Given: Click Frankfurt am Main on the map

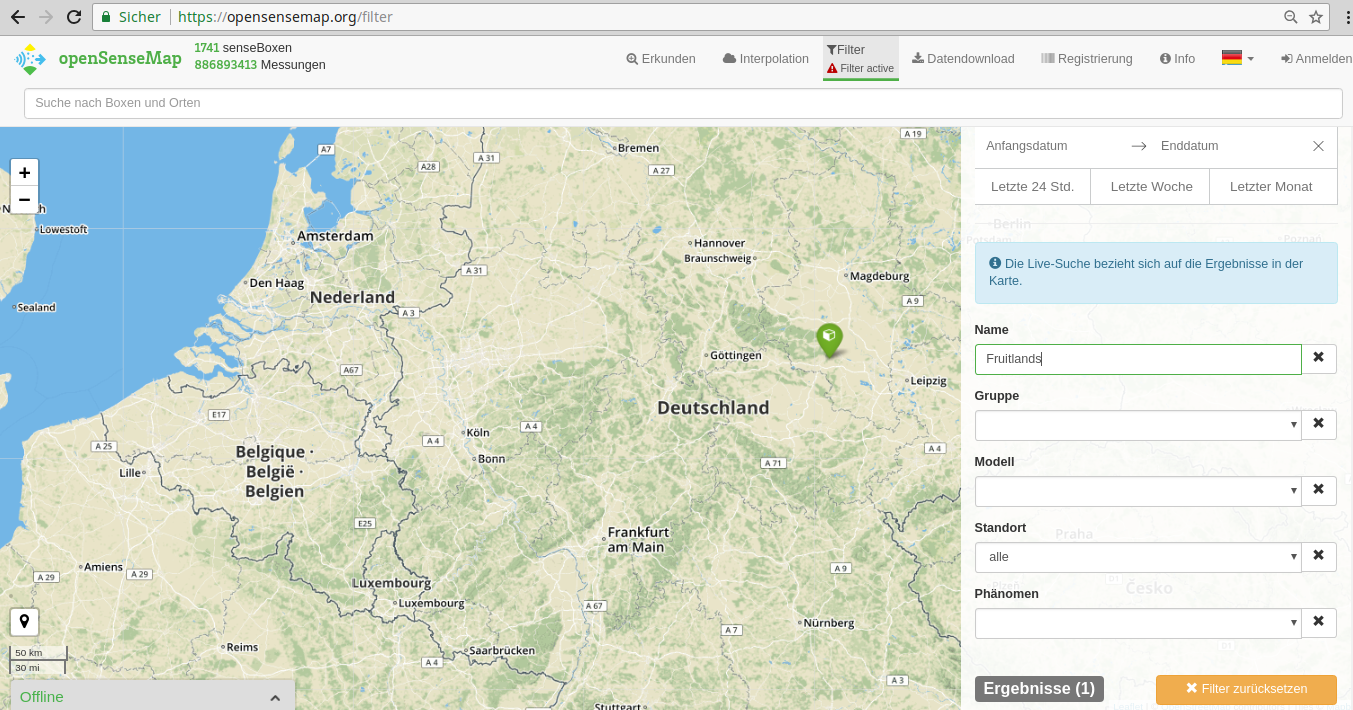Looking at the screenshot, I should pos(638,539).
